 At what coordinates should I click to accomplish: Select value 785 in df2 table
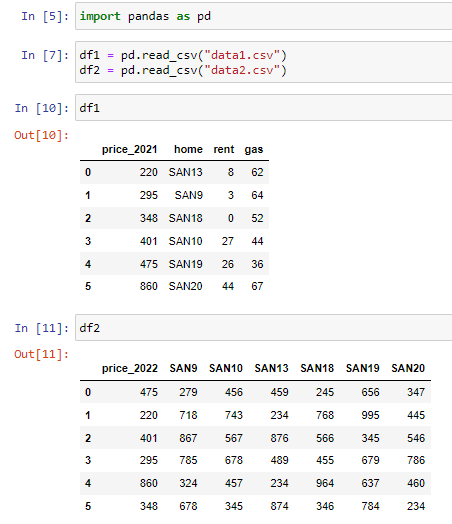point(188,460)
